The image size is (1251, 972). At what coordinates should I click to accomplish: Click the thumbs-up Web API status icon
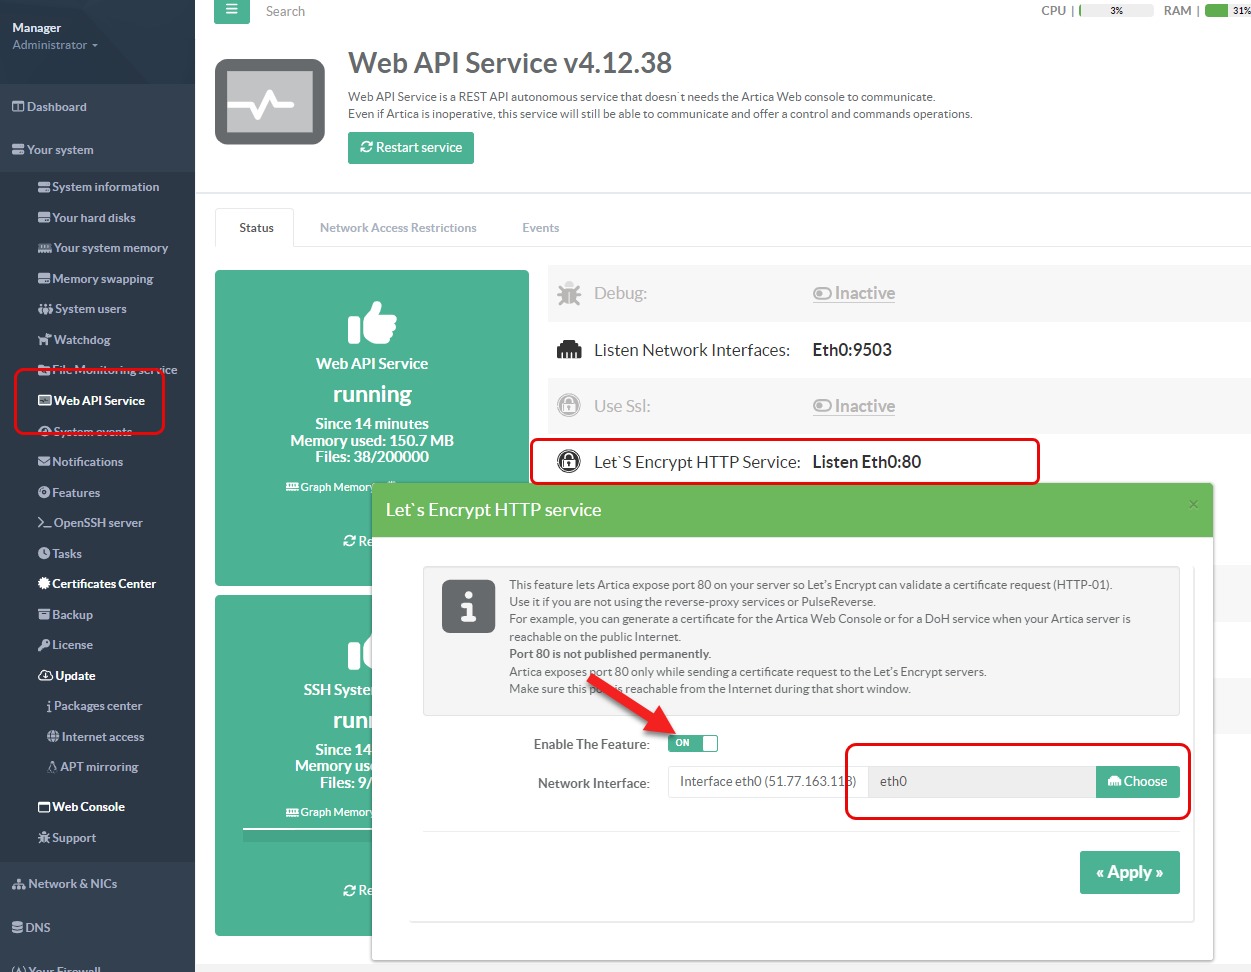(372, 322)
